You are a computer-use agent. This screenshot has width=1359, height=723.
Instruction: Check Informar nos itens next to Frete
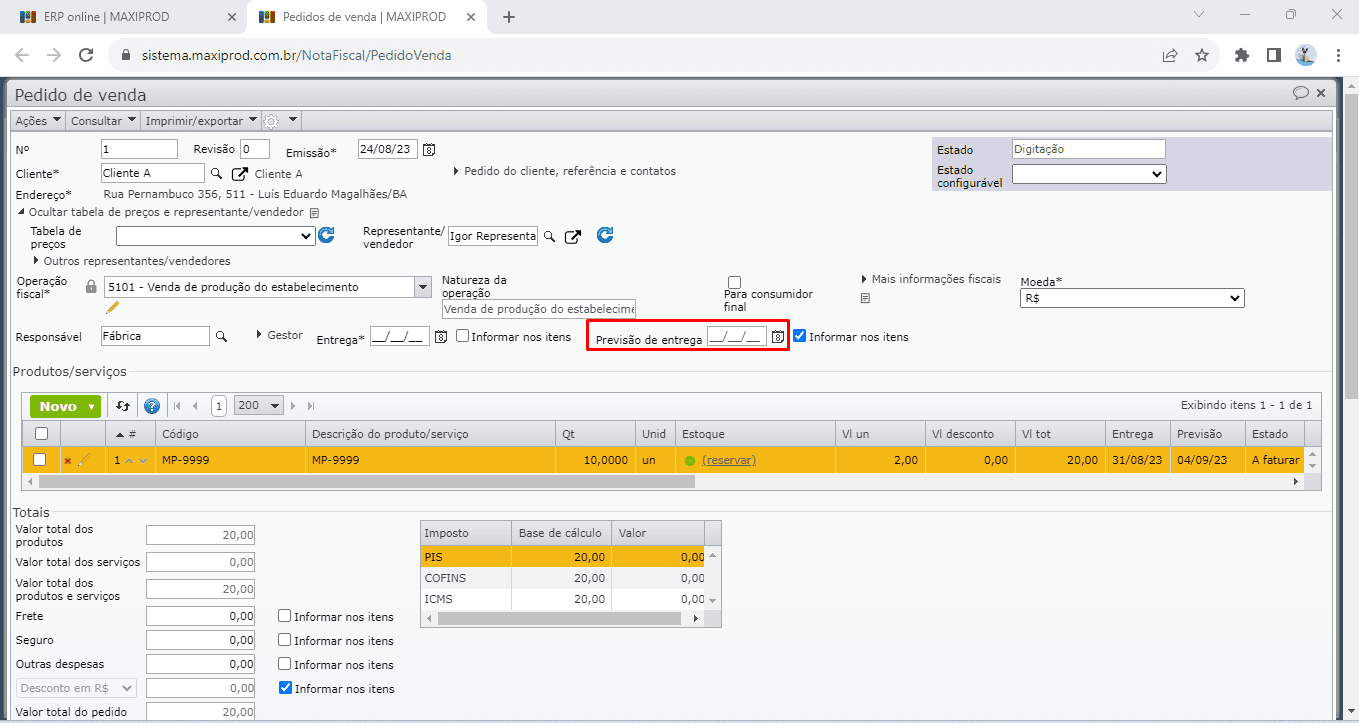(285, 617)
